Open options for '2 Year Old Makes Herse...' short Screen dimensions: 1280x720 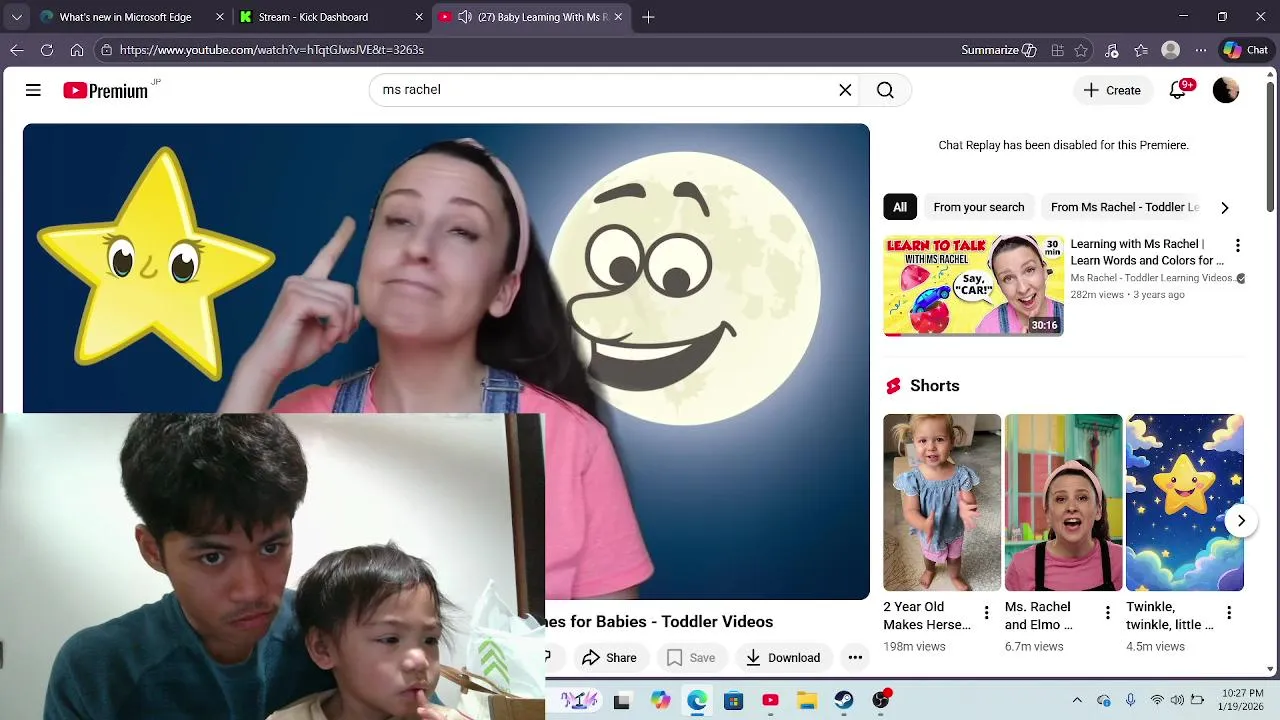click(986, 613)
